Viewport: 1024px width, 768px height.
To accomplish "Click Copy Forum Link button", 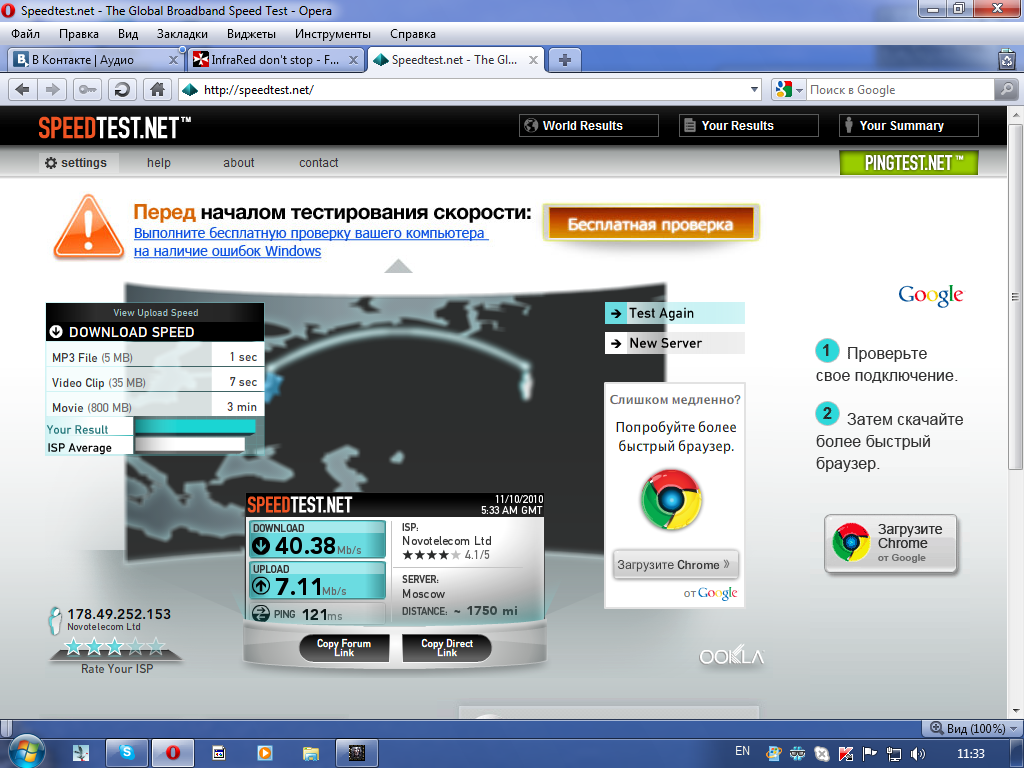I will coord(344,648).
